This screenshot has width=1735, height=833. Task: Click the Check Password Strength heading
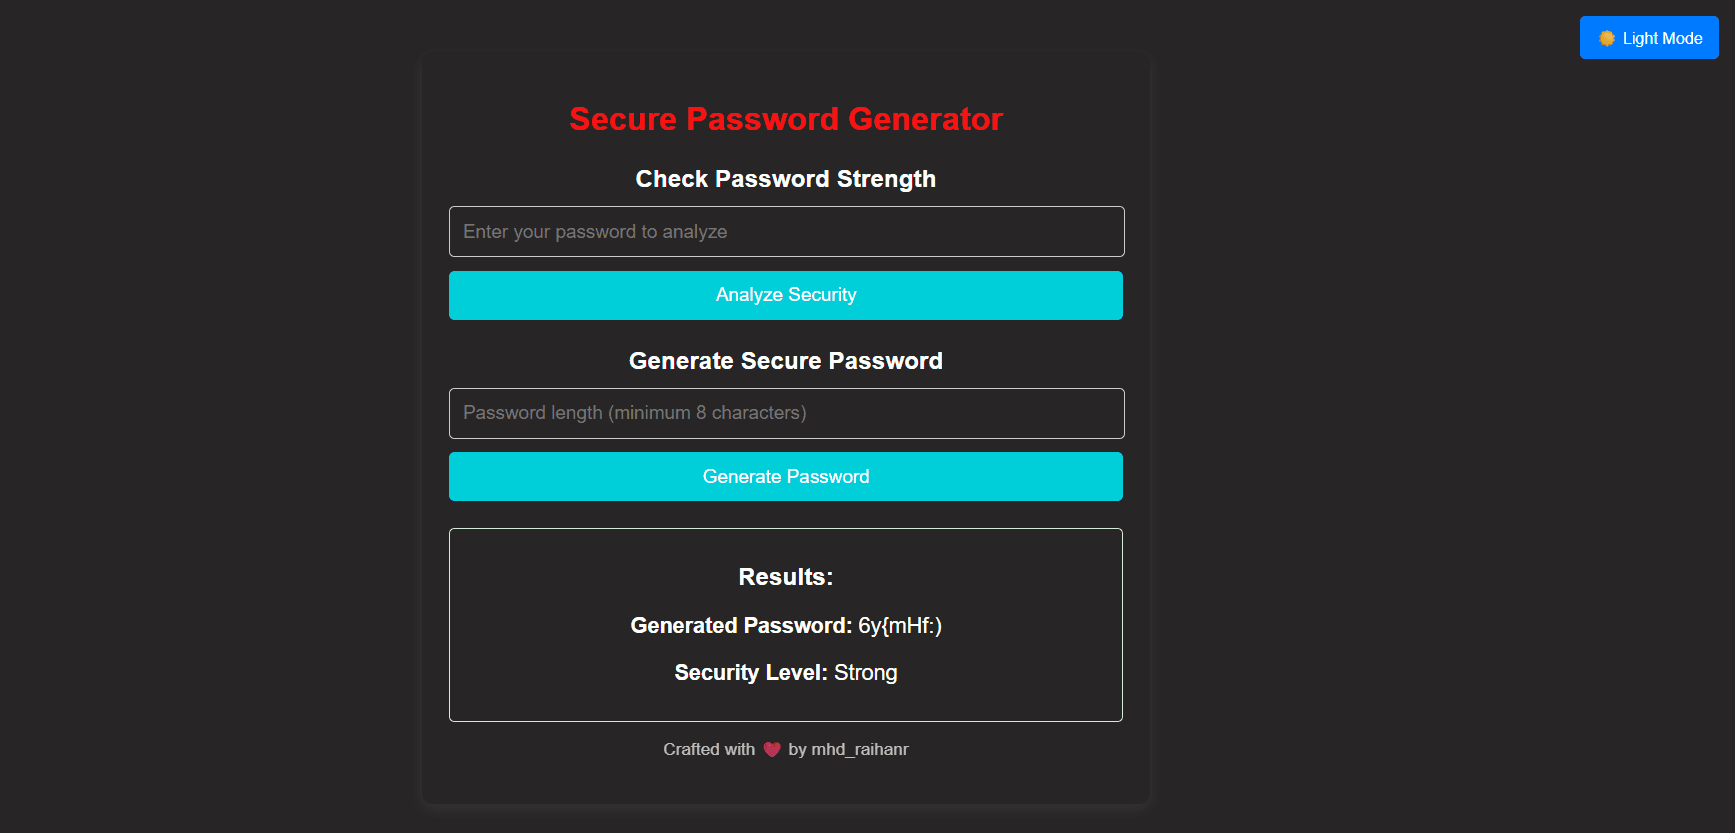[786, 179]
